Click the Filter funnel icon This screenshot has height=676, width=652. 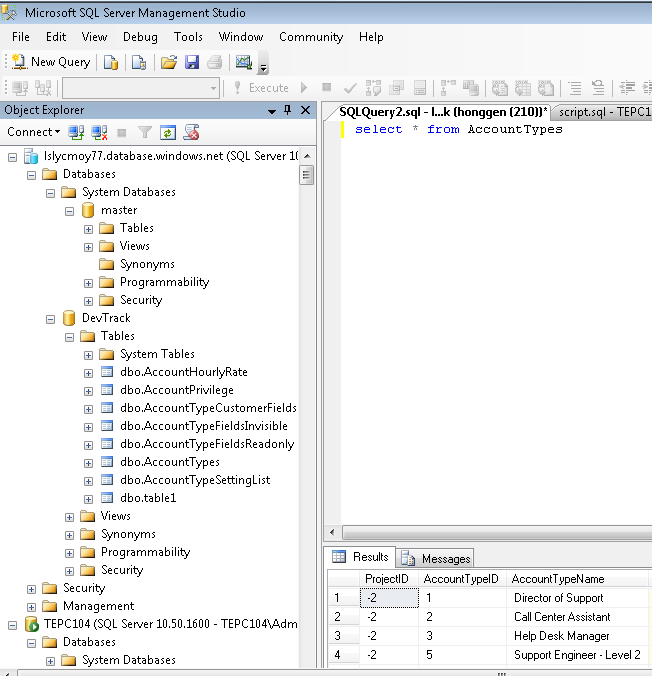coord(145,133)
